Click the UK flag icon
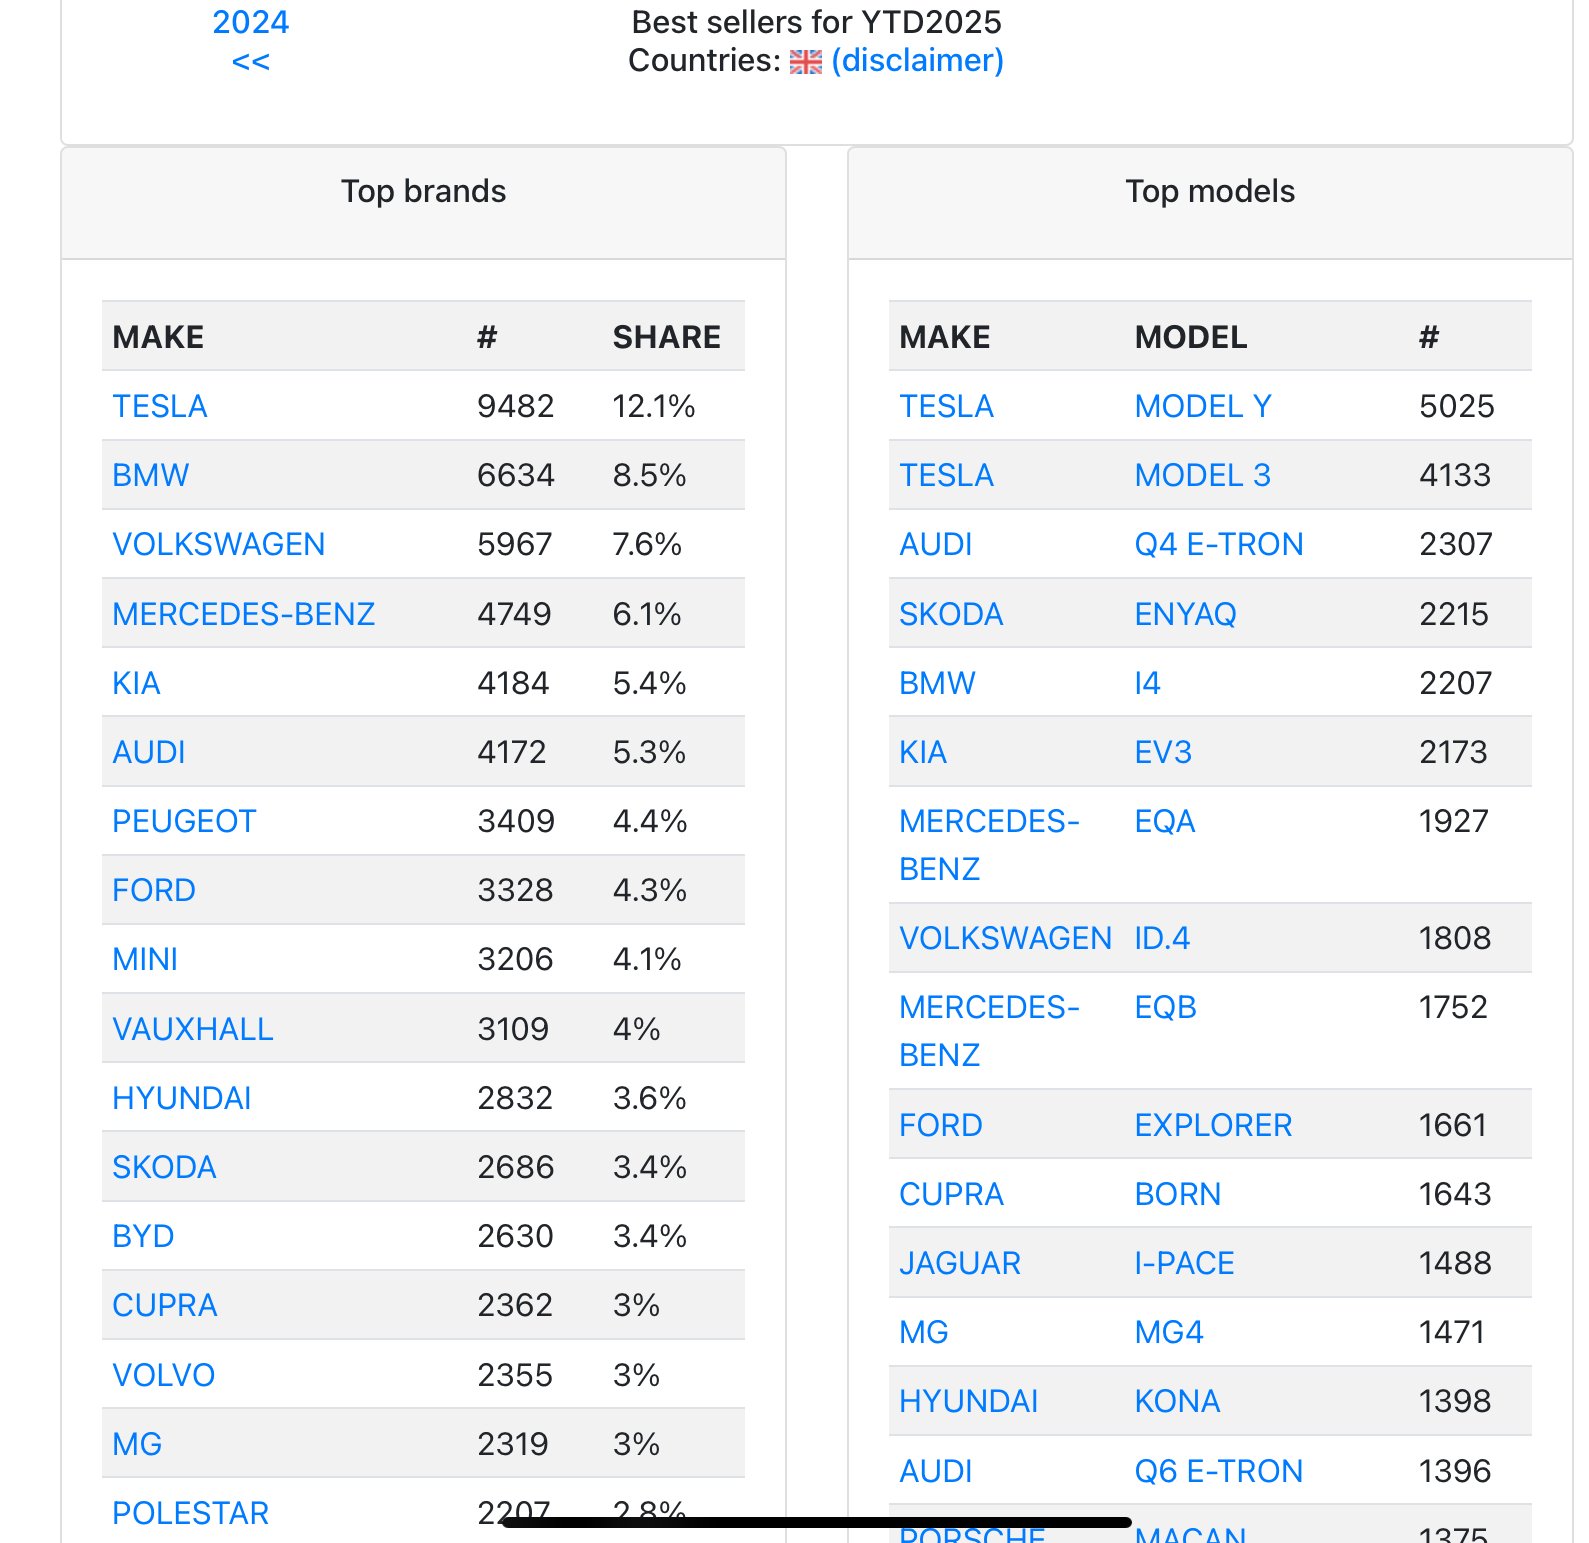 tap(805, 62)
